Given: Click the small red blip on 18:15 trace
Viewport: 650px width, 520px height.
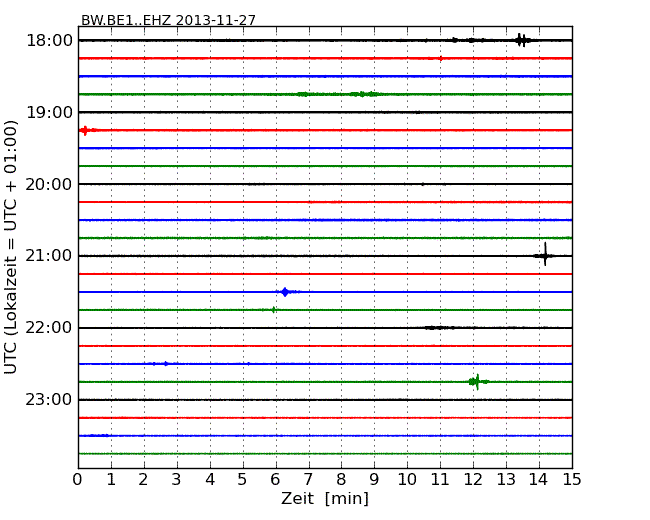Looking at the screenshot, I should click(441, 58).
